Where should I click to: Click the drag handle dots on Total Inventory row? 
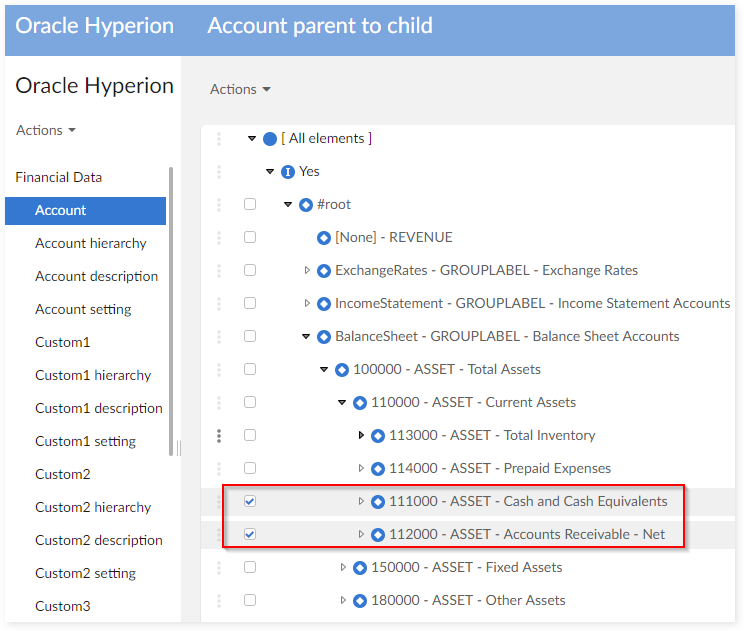pyautogui.click(x=219, y=436)
